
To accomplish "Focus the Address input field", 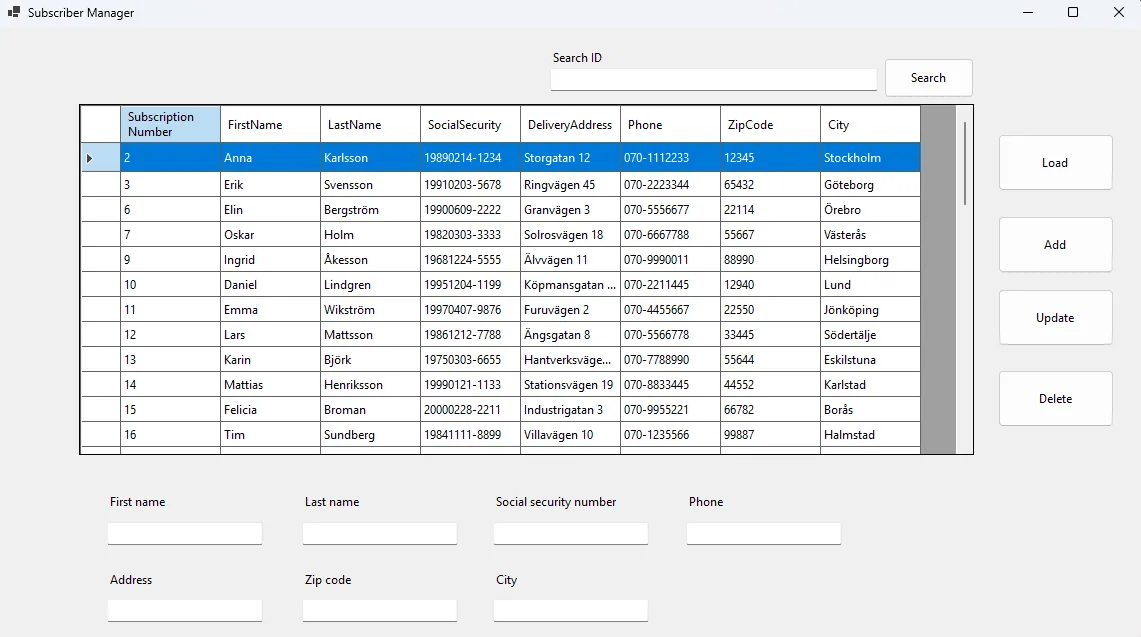I will click(x=185, y=611).
